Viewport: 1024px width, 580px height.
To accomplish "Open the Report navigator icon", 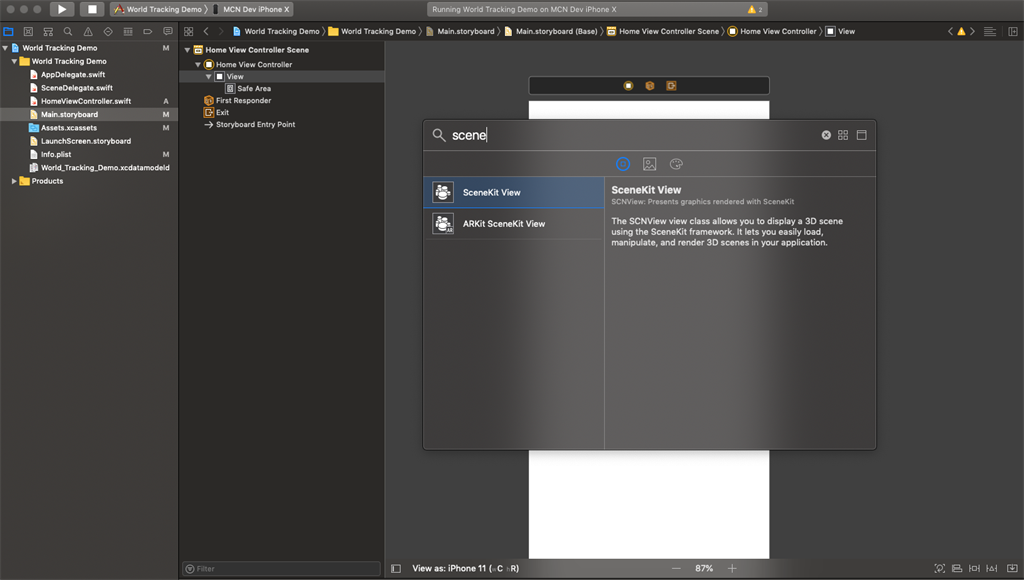I will pyautogui.click(x=168, y=31).
